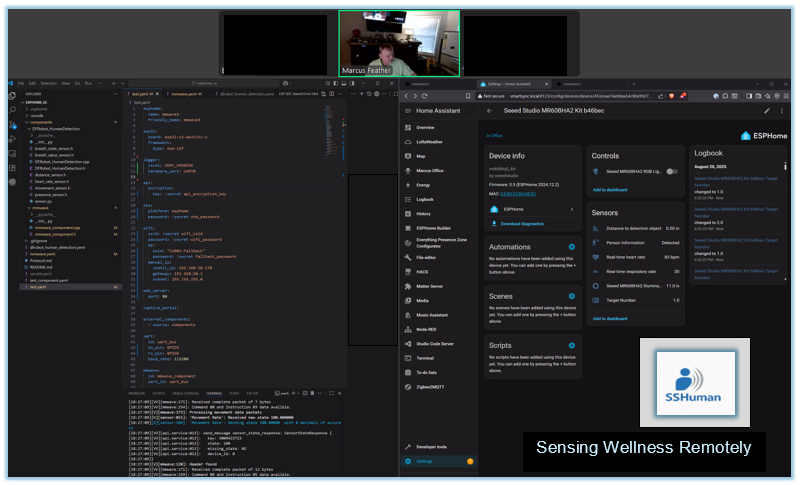Open the MAC address link in Device info
Screen dimensions: 802x485
click(x=518, y=193)
